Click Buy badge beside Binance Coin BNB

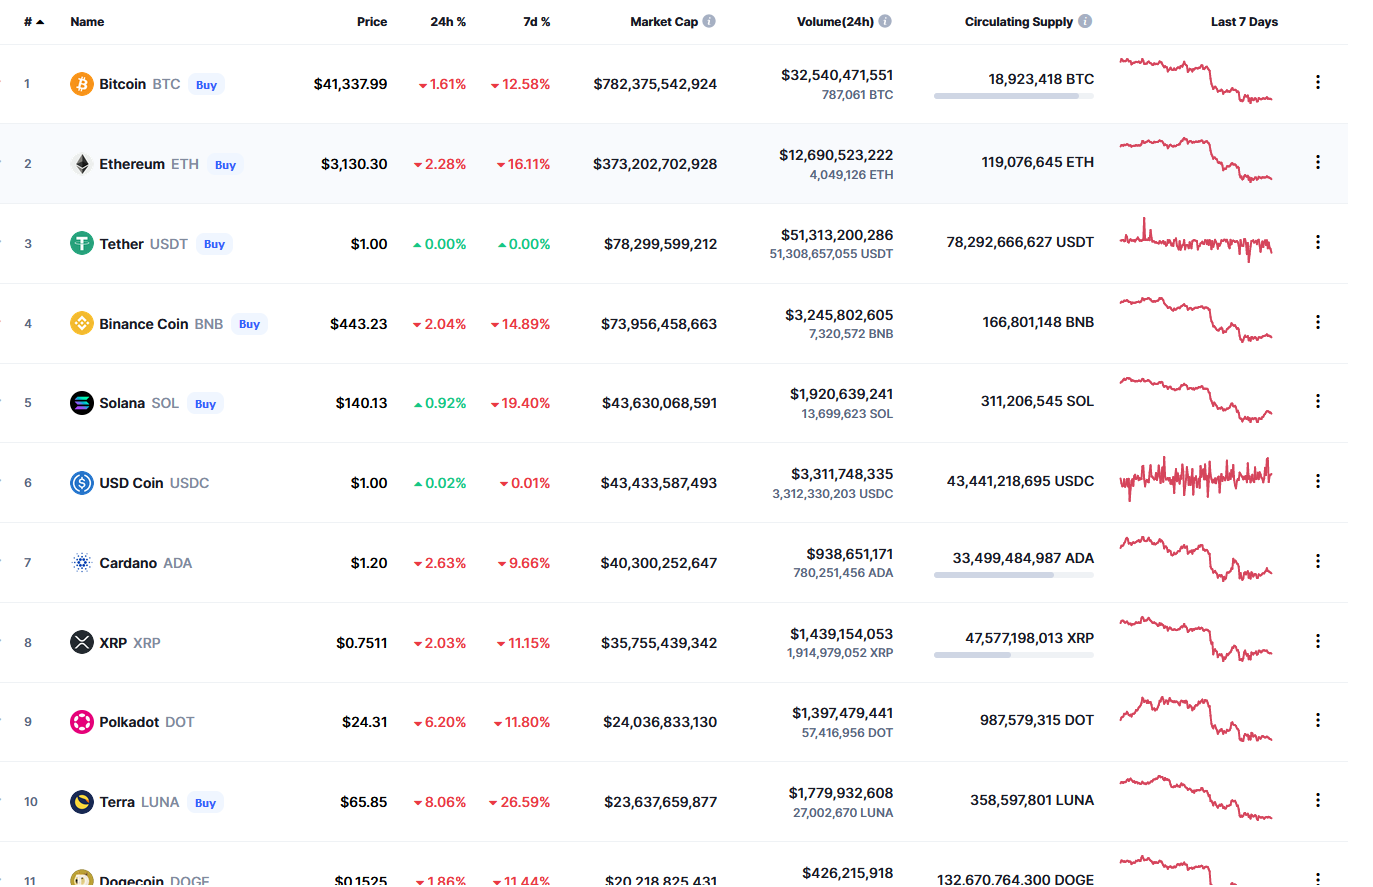(x=249, y=324)
